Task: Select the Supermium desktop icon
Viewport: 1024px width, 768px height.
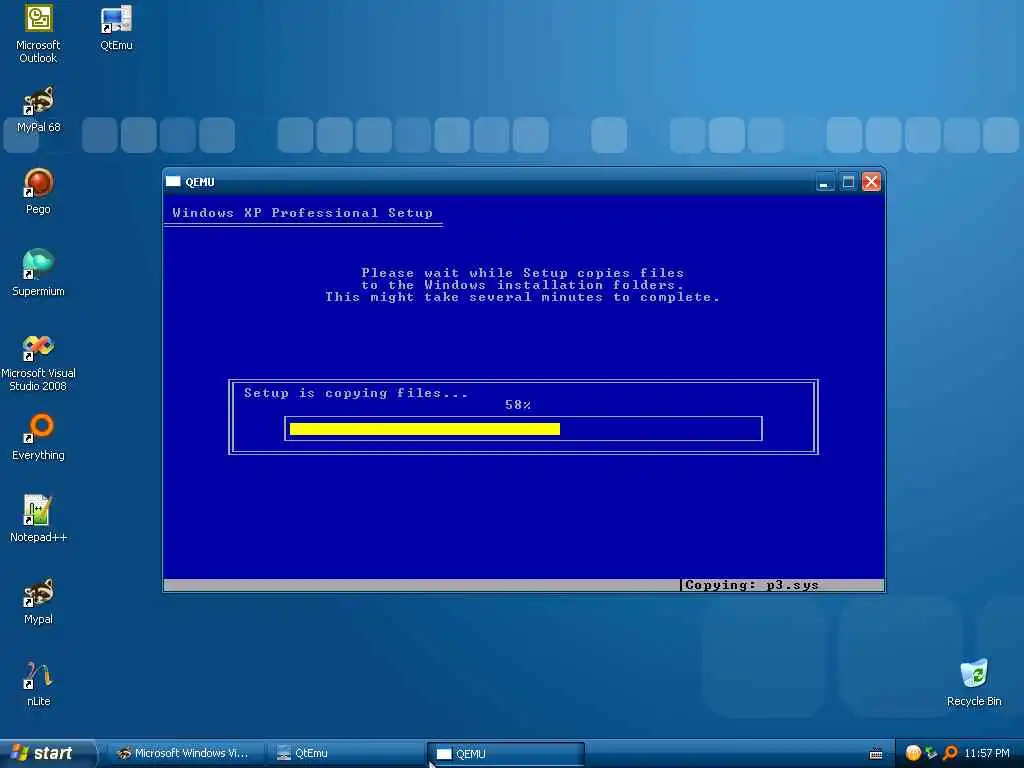Action: (x=38, y=273)
